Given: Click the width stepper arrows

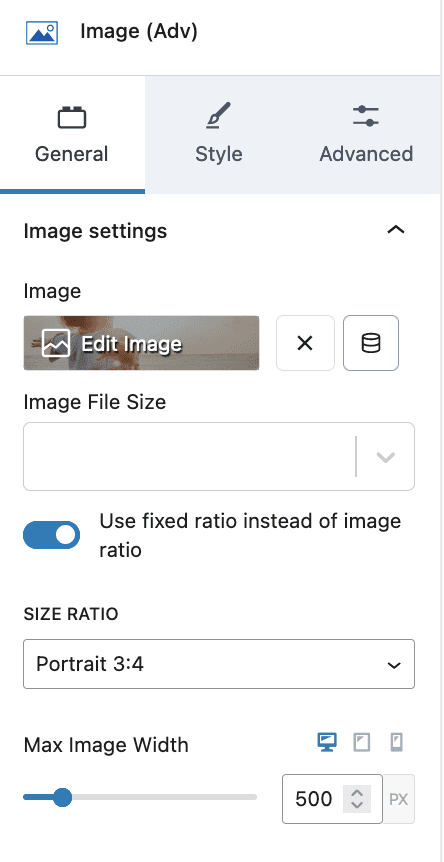Looking at the screenshot, I should click(x=357, y=799).
